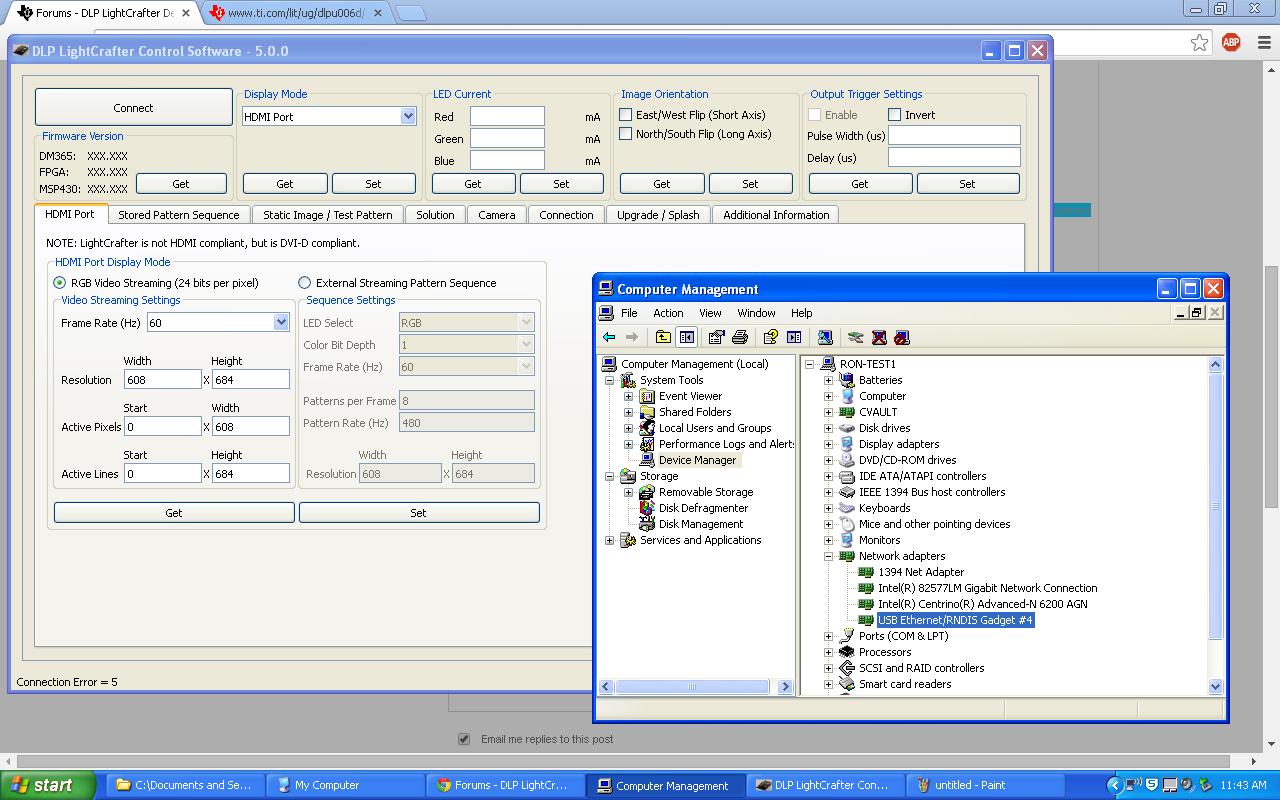This screenshot has width=1280, height=800.
Task: Click the volume speaker tray icon
Action: (1187, 785)
